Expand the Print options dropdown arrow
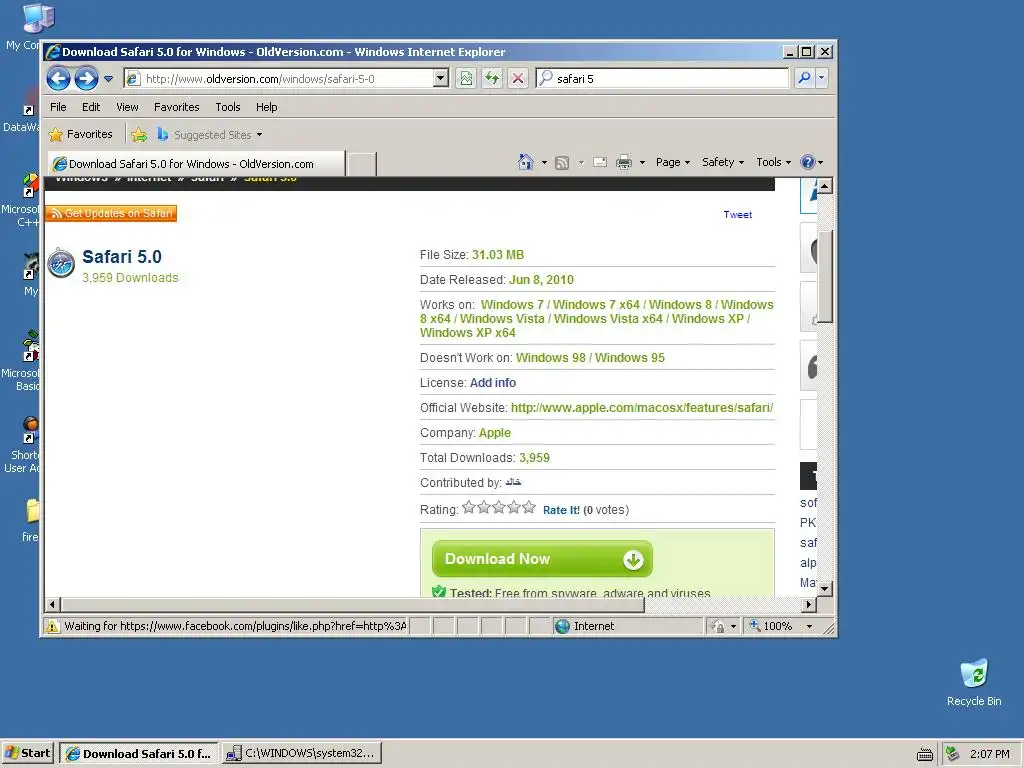 [642, 163]
